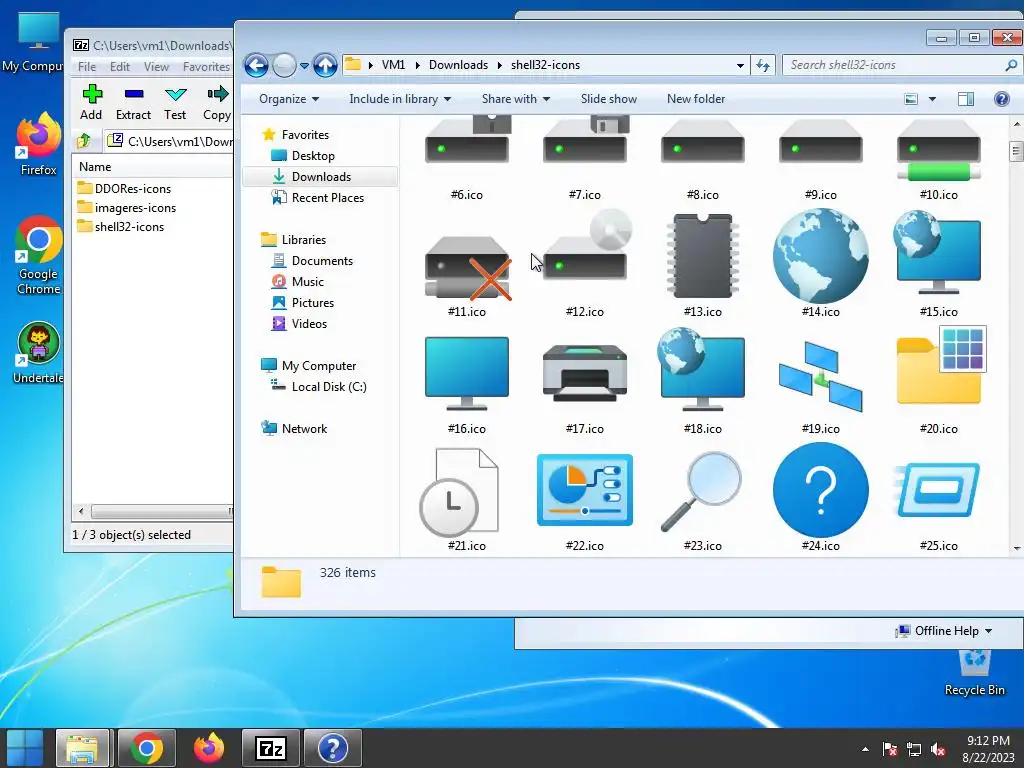Open the Organize dropdown menu
The width and height of the screenshot is (1024, 768).
point(289,99)
